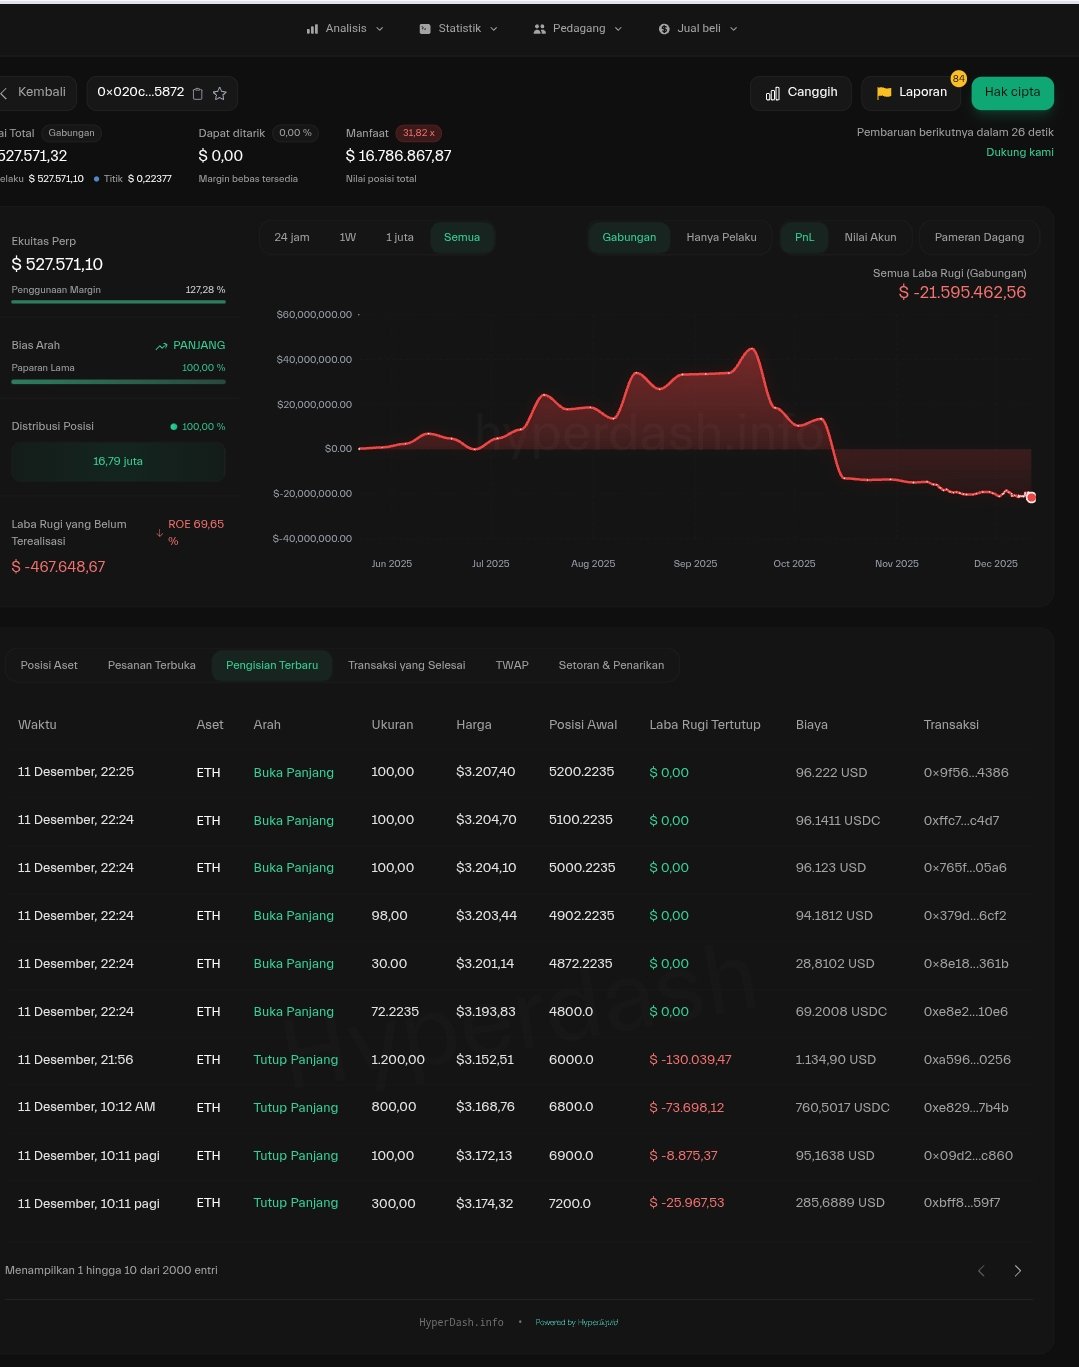Click the Penggunaan Margin progress bar
The image size is (1079, 1367).
click(118, 301)
